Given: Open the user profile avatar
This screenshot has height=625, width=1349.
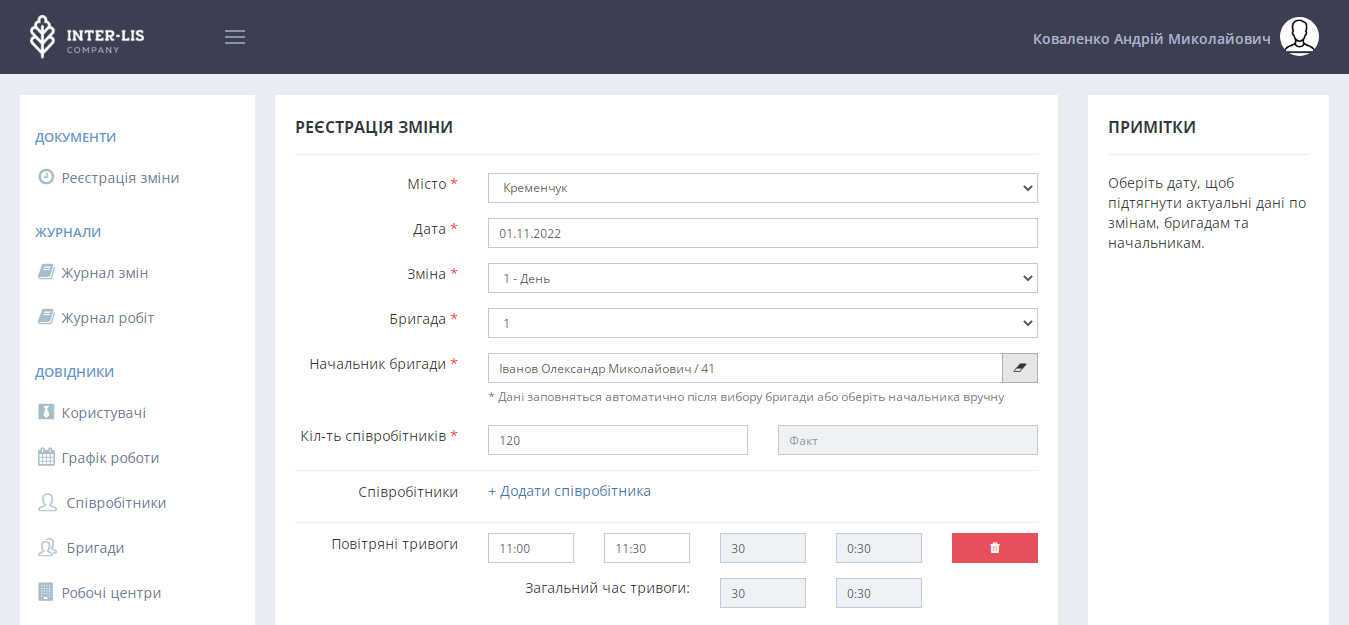Looking at the screenshot, I should pos(1299,37).
